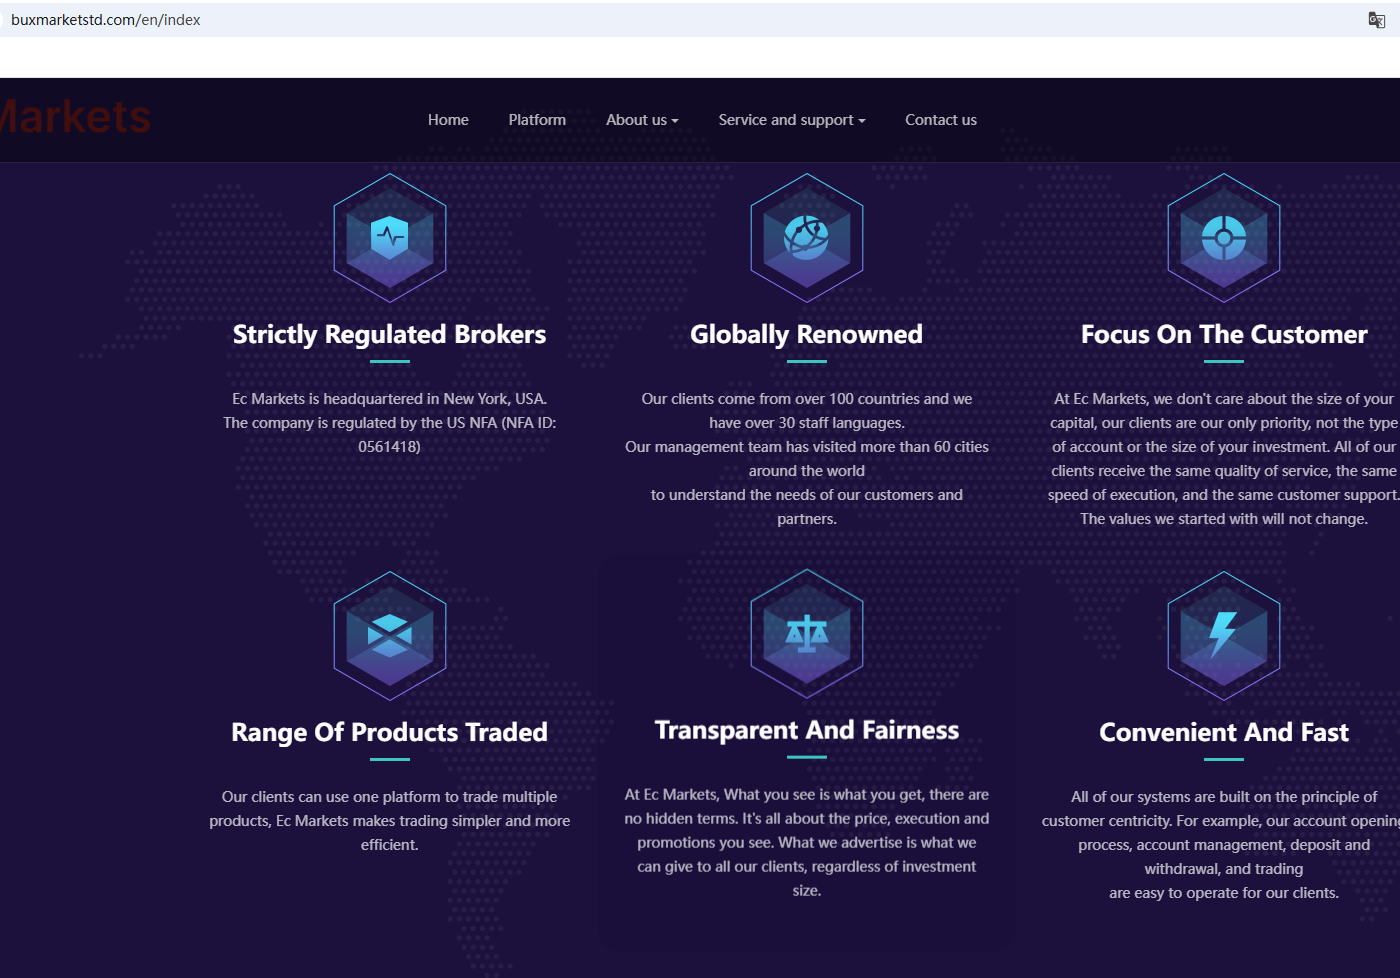Click 'Our clients can use one platform' line

coord(390,797)
